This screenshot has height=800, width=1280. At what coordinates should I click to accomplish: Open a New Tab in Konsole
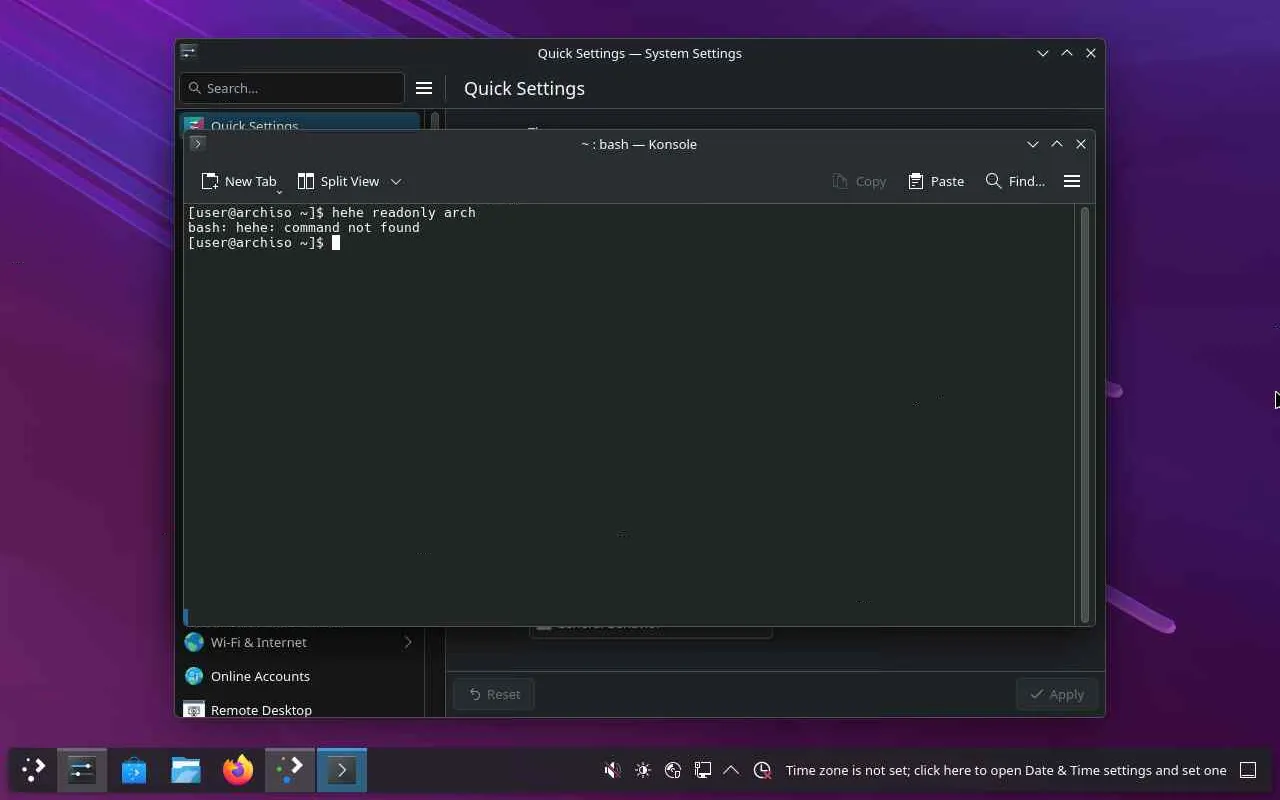click(x=238, y=181)
